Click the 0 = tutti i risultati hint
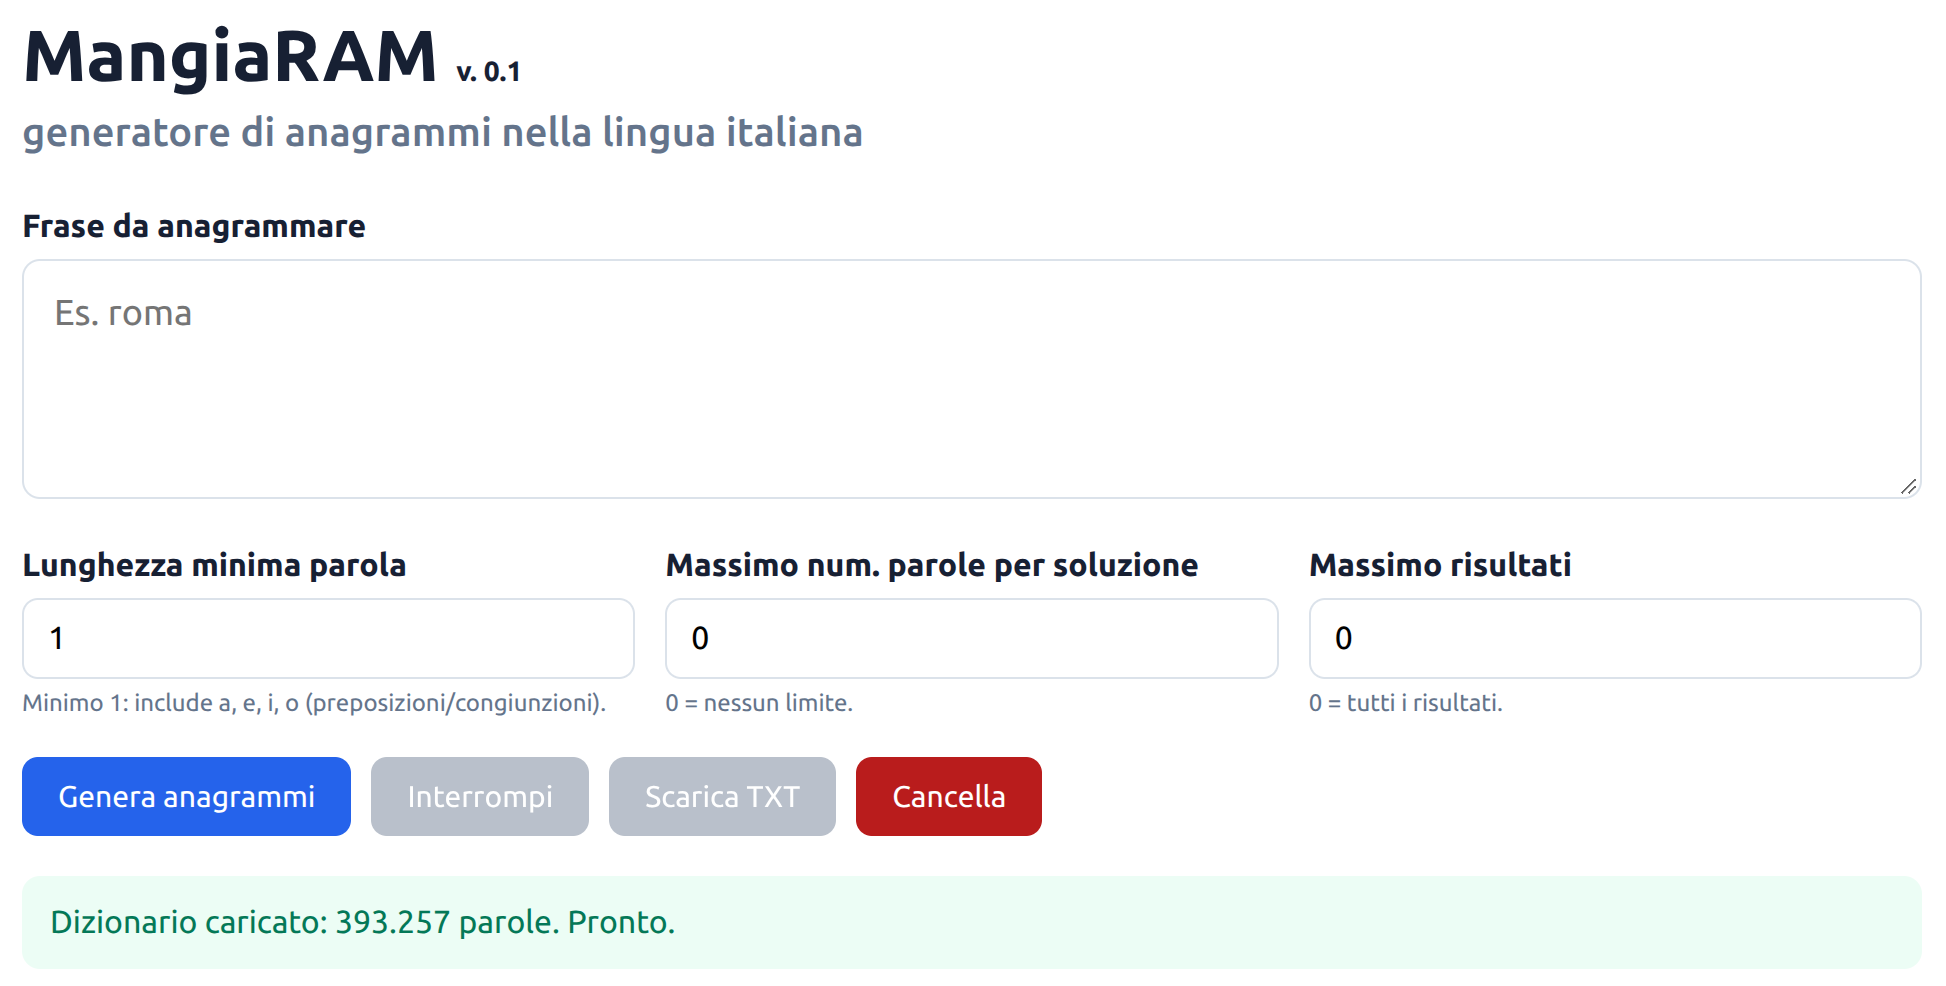This screenshot has width=1946, height=986. tap(1405, 703)
